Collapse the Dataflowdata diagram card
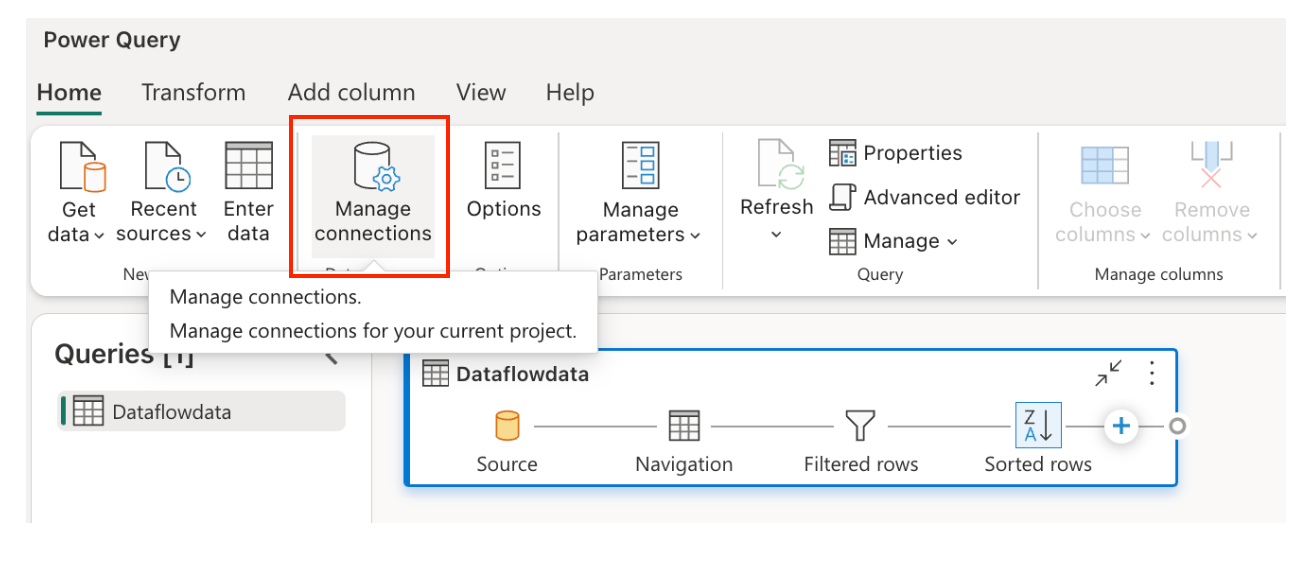 (x=1108, y=374)
